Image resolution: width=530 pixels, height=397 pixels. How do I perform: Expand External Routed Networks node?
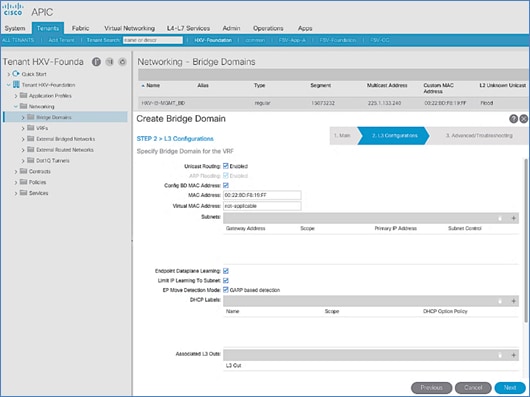(x=23, y=150)
